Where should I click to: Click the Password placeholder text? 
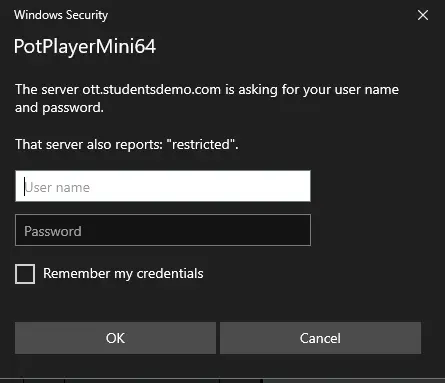tap(53, 231)
